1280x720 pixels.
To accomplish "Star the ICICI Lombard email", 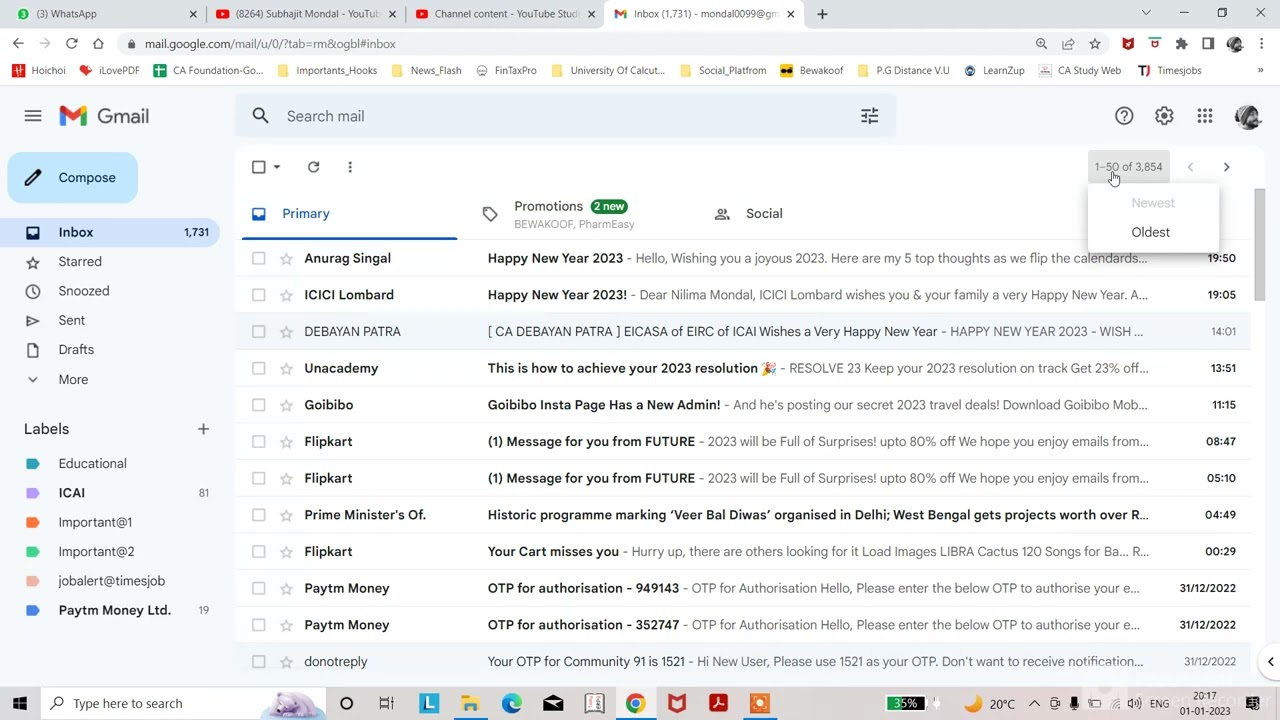I will pos(286,295).
